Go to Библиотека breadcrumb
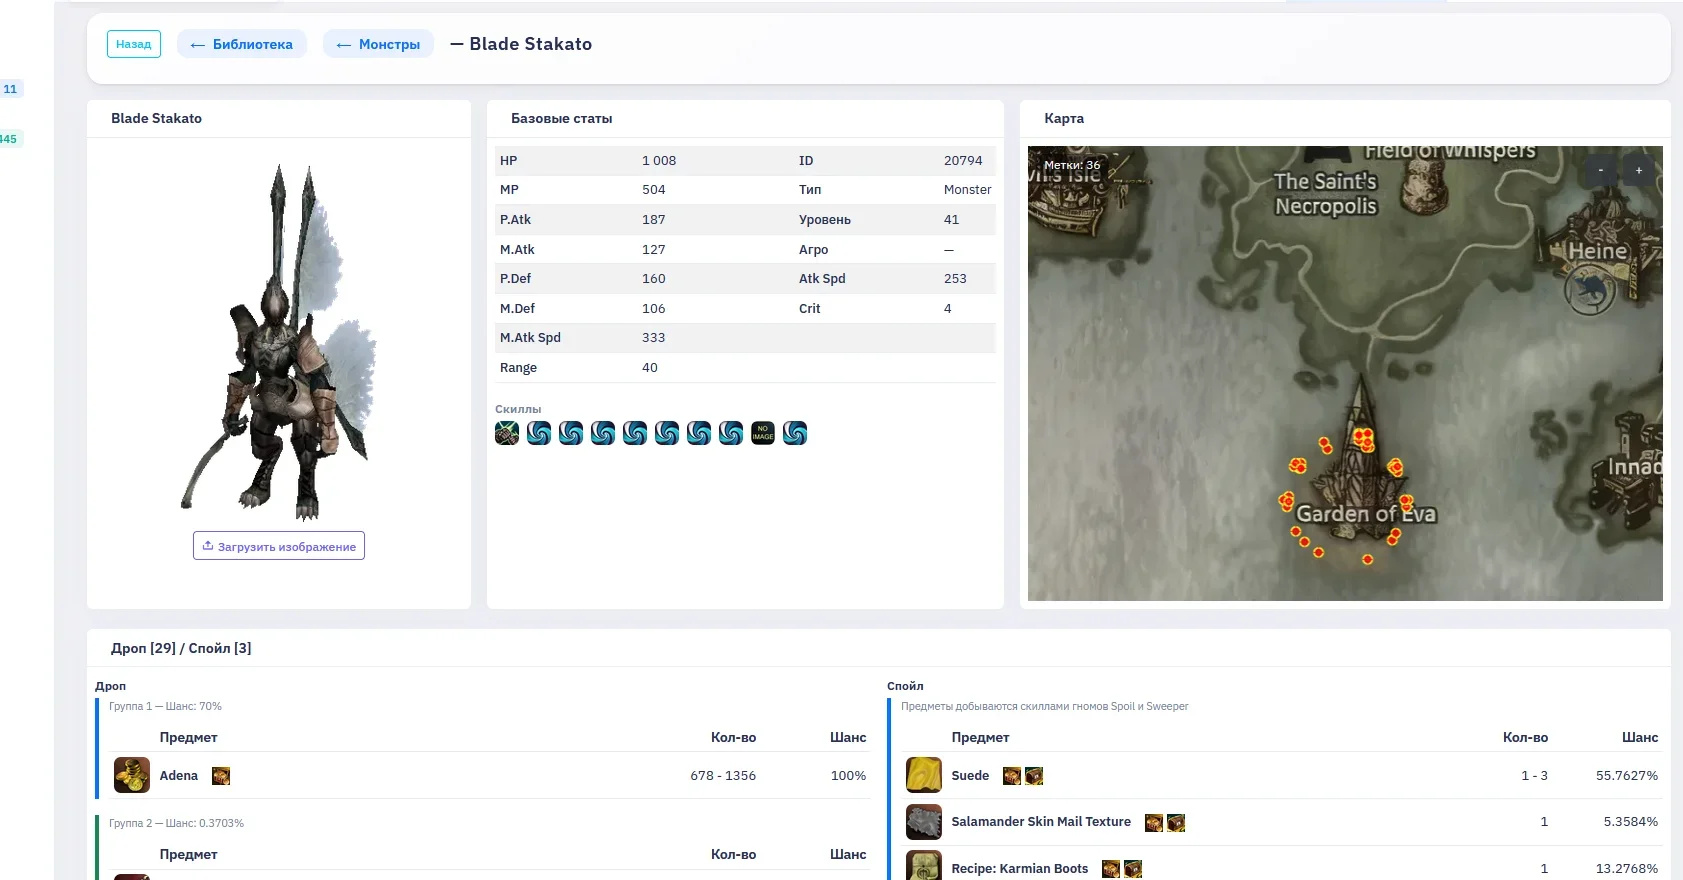The height and width of the screenshot is (880, 1683). tap(242, 44)
